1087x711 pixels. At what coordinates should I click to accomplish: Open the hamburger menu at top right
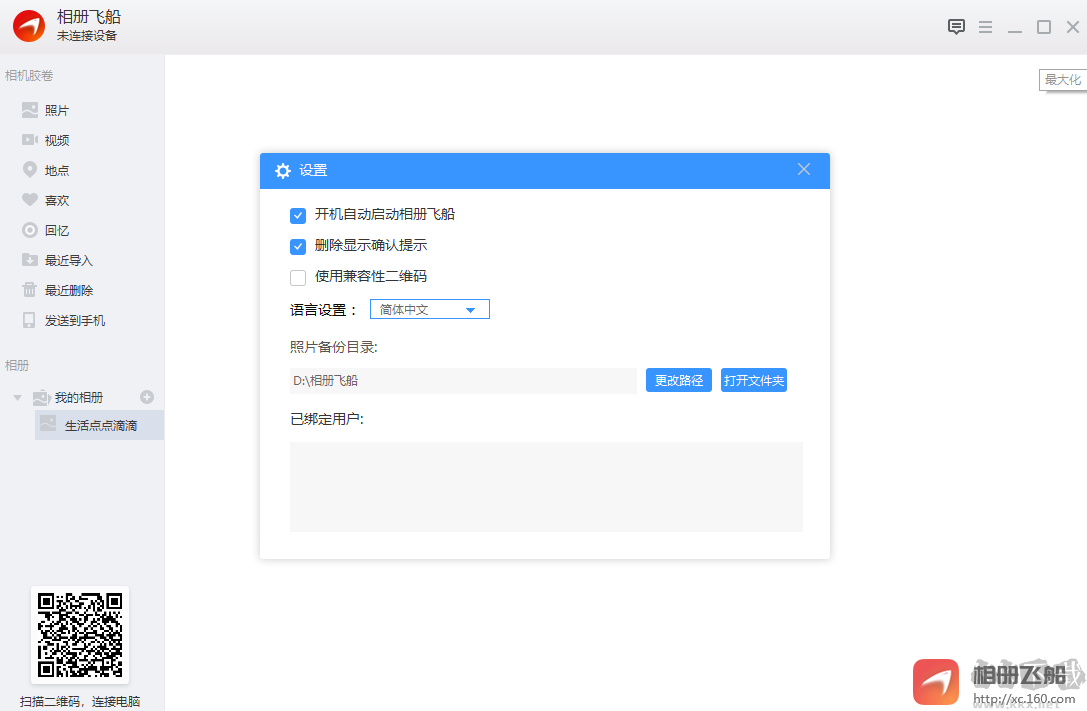tap(985, 27)
